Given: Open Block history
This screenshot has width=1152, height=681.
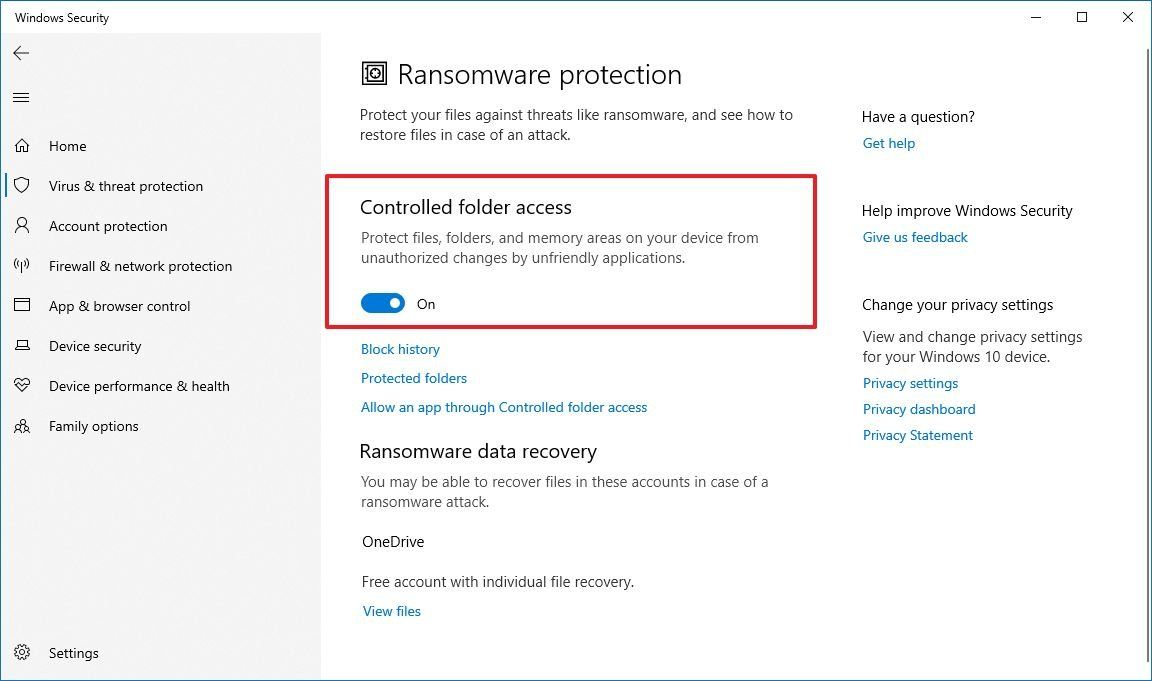Looking at the screenshot, I should pos(400,349).
